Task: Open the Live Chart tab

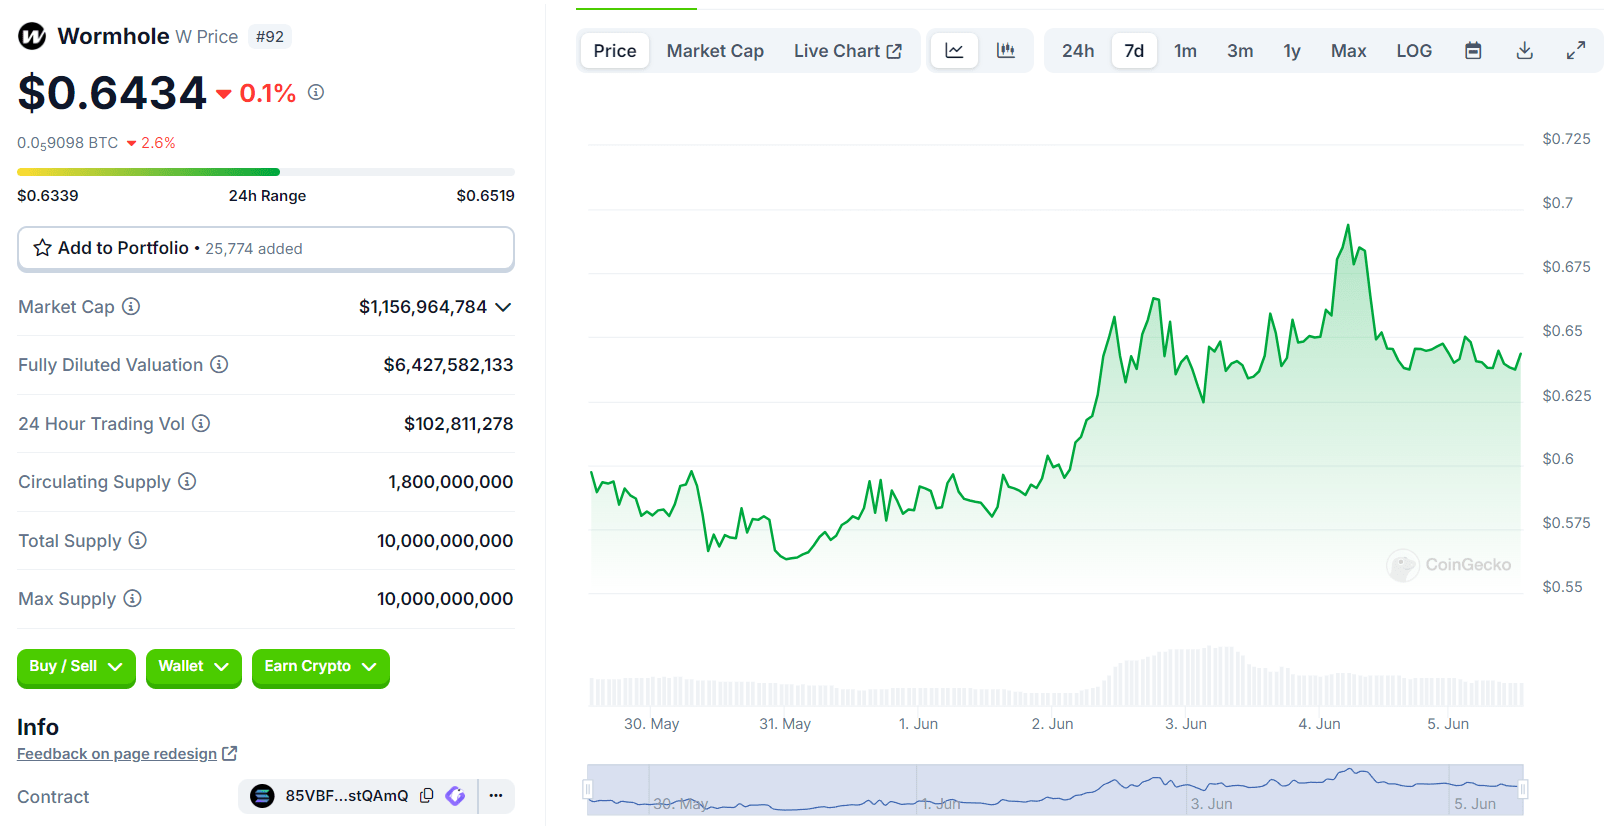Action: [848, 51]
